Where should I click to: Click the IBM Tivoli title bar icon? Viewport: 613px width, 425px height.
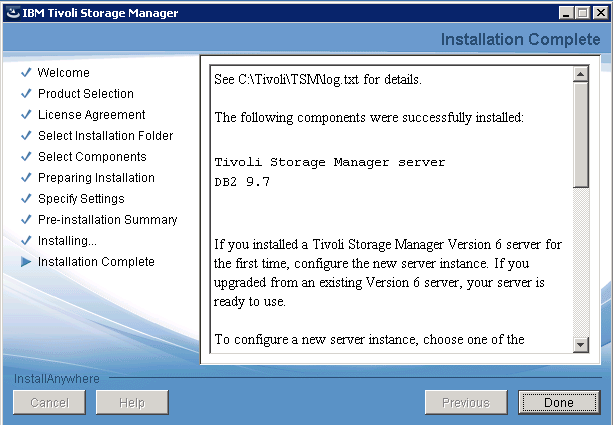11,13
